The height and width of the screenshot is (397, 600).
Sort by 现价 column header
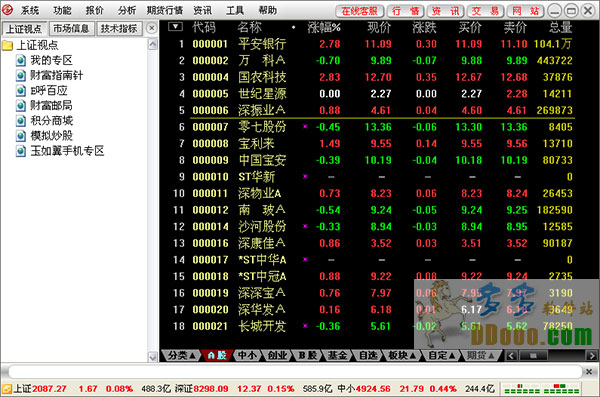tap(379, 27)
